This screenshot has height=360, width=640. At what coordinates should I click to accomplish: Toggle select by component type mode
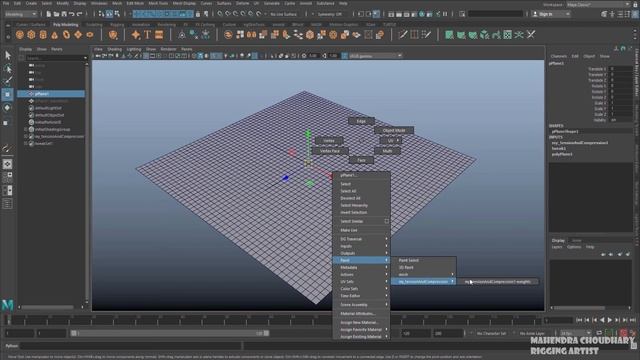pyautogui.click(x=118, y=14)
